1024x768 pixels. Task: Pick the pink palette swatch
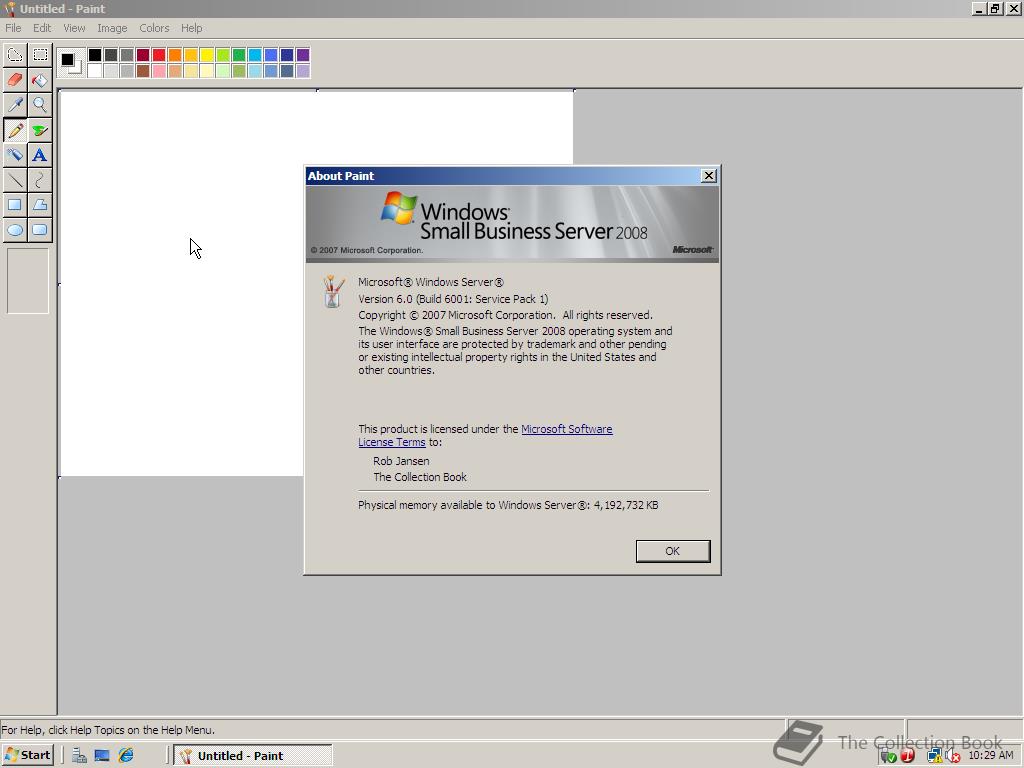[159, 71]
